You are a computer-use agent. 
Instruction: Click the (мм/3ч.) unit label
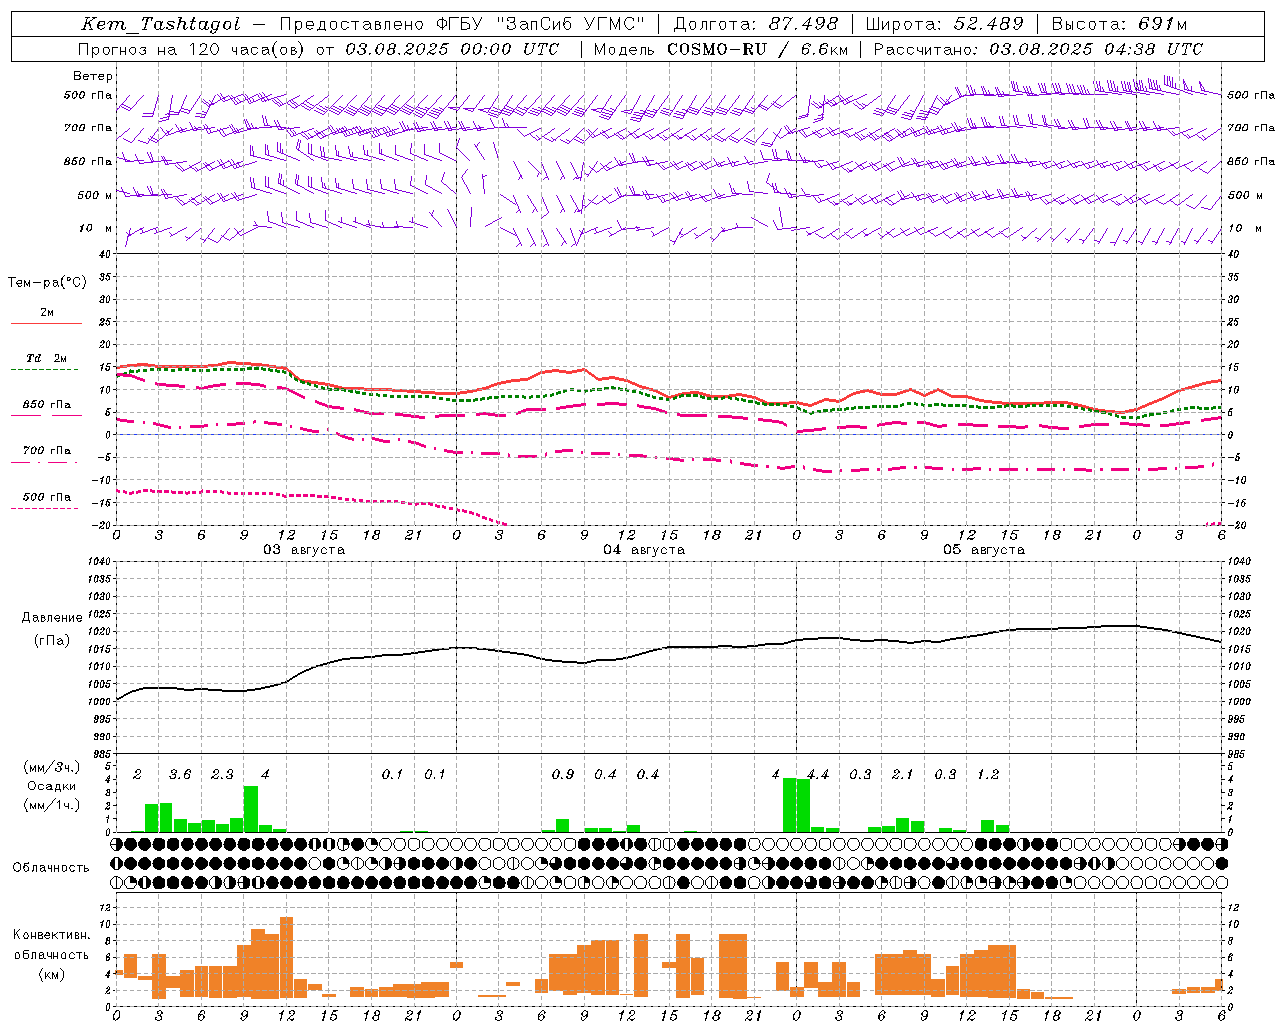(x=51, y=767)
